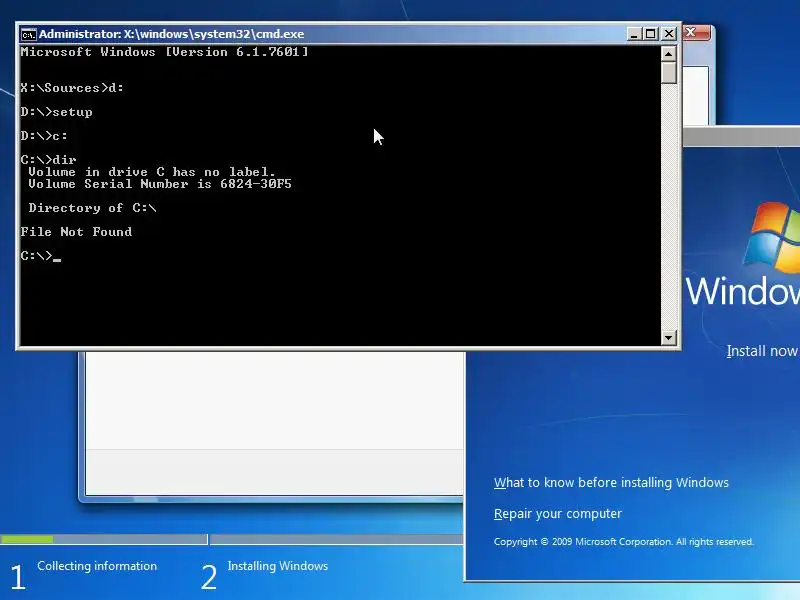
Task: Click the 'Microsoft Windows [Version 6.1.7601]' line
Action: click(x=164, y=52)
